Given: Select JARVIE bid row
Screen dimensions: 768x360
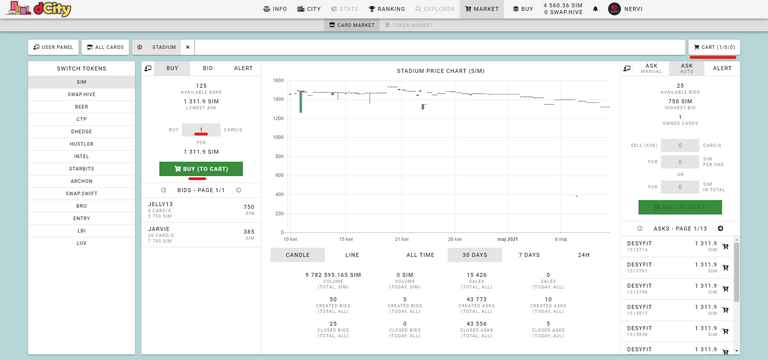Looking at the screenshot, I should pyautogui.click(x=201, y=235).
